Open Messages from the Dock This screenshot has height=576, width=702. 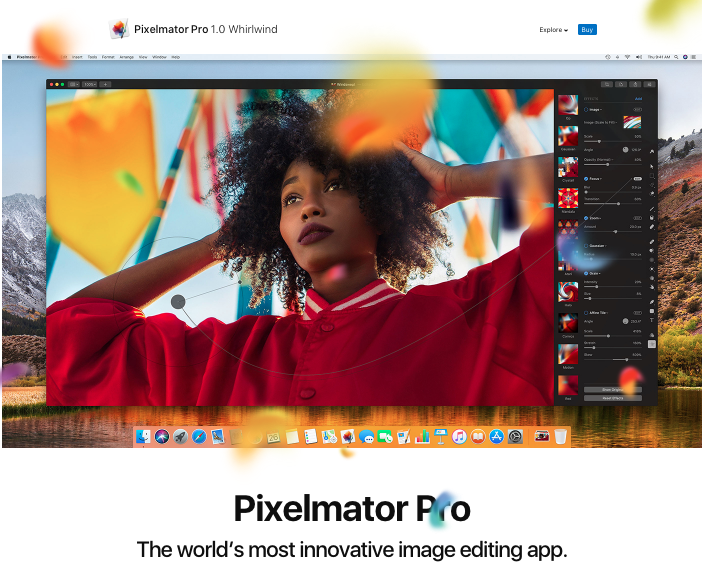tap(366, 436)
